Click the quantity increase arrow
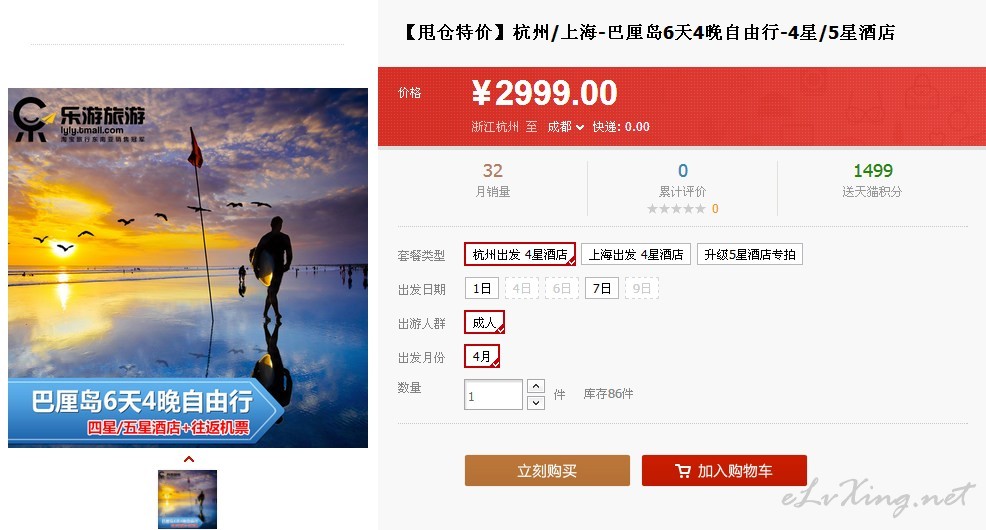Image resolution: width=986 pixels, height=530 pixels. [536, 386]
